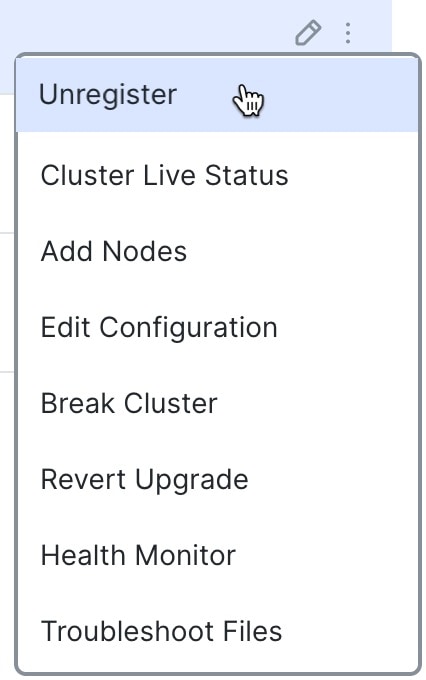The height and width of the screenshot is (680, 426).
Task: Generate troubleshoot files for cluster
Action: [x=217, y=631]
